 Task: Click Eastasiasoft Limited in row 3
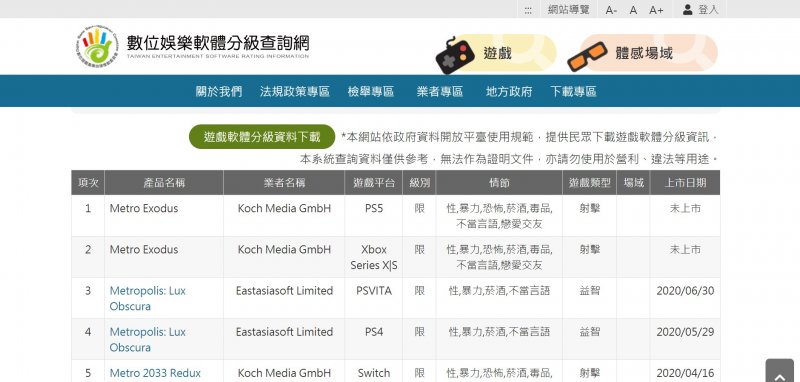click(x=284, y=291)
